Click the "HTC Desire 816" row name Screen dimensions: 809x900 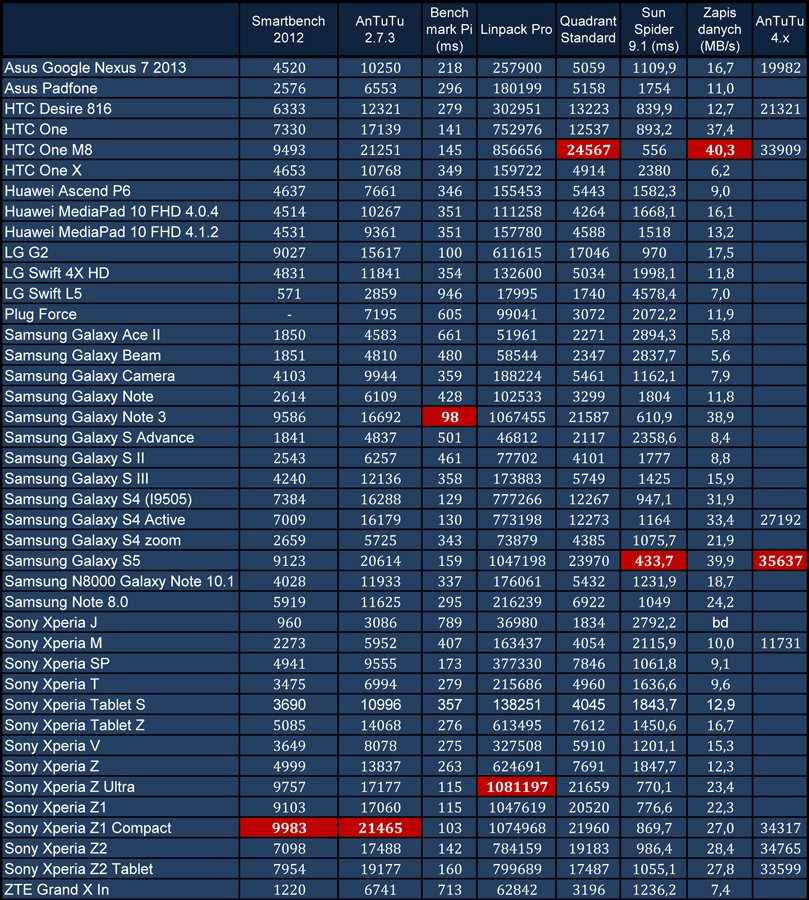58,109
